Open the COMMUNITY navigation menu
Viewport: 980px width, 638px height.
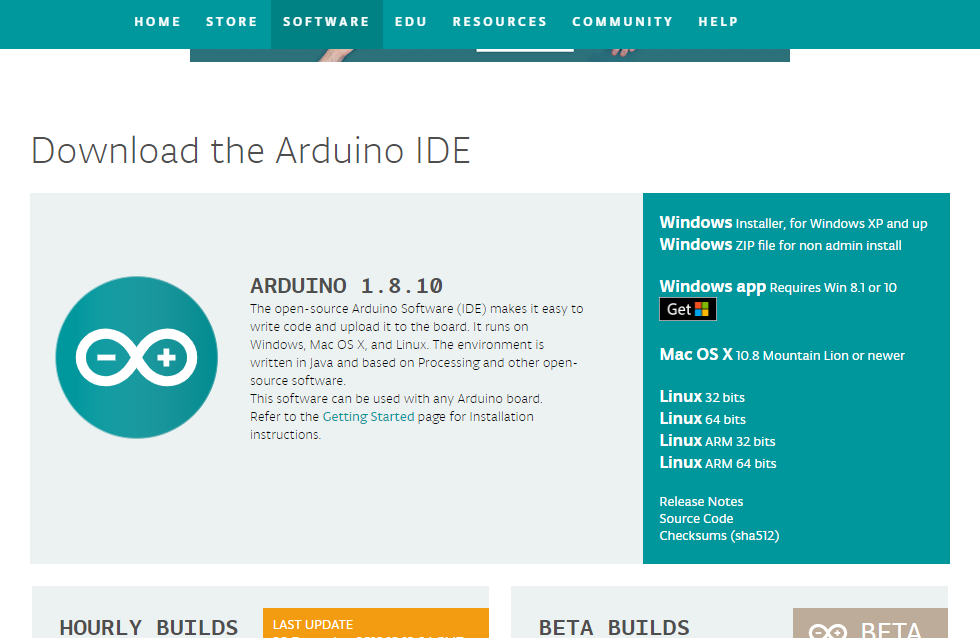click(622, 22)
